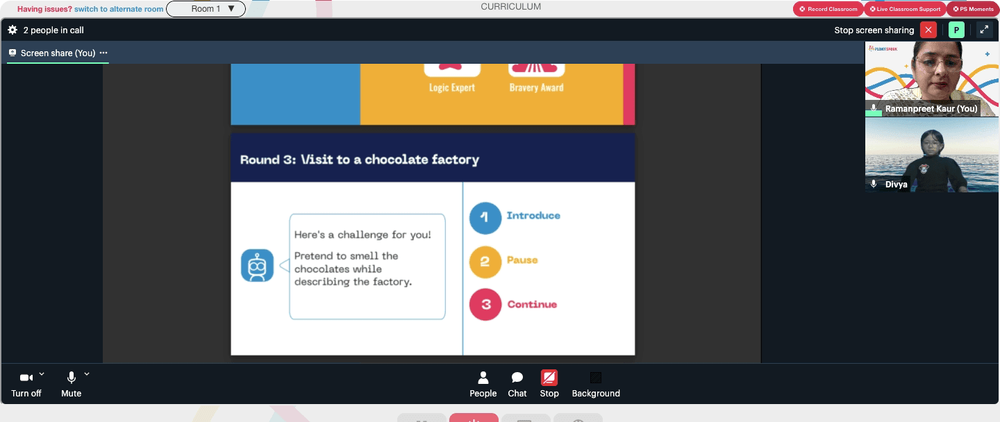Click the Logic Expert badge
This screenshot has height=422, width=1000.
[452, 78]
